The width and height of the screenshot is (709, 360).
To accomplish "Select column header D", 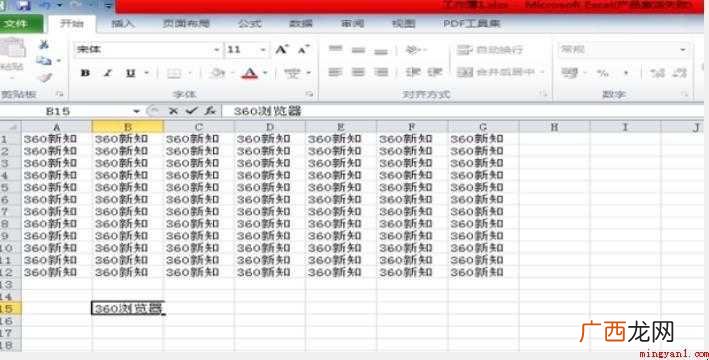I will (x=270, y=127).
